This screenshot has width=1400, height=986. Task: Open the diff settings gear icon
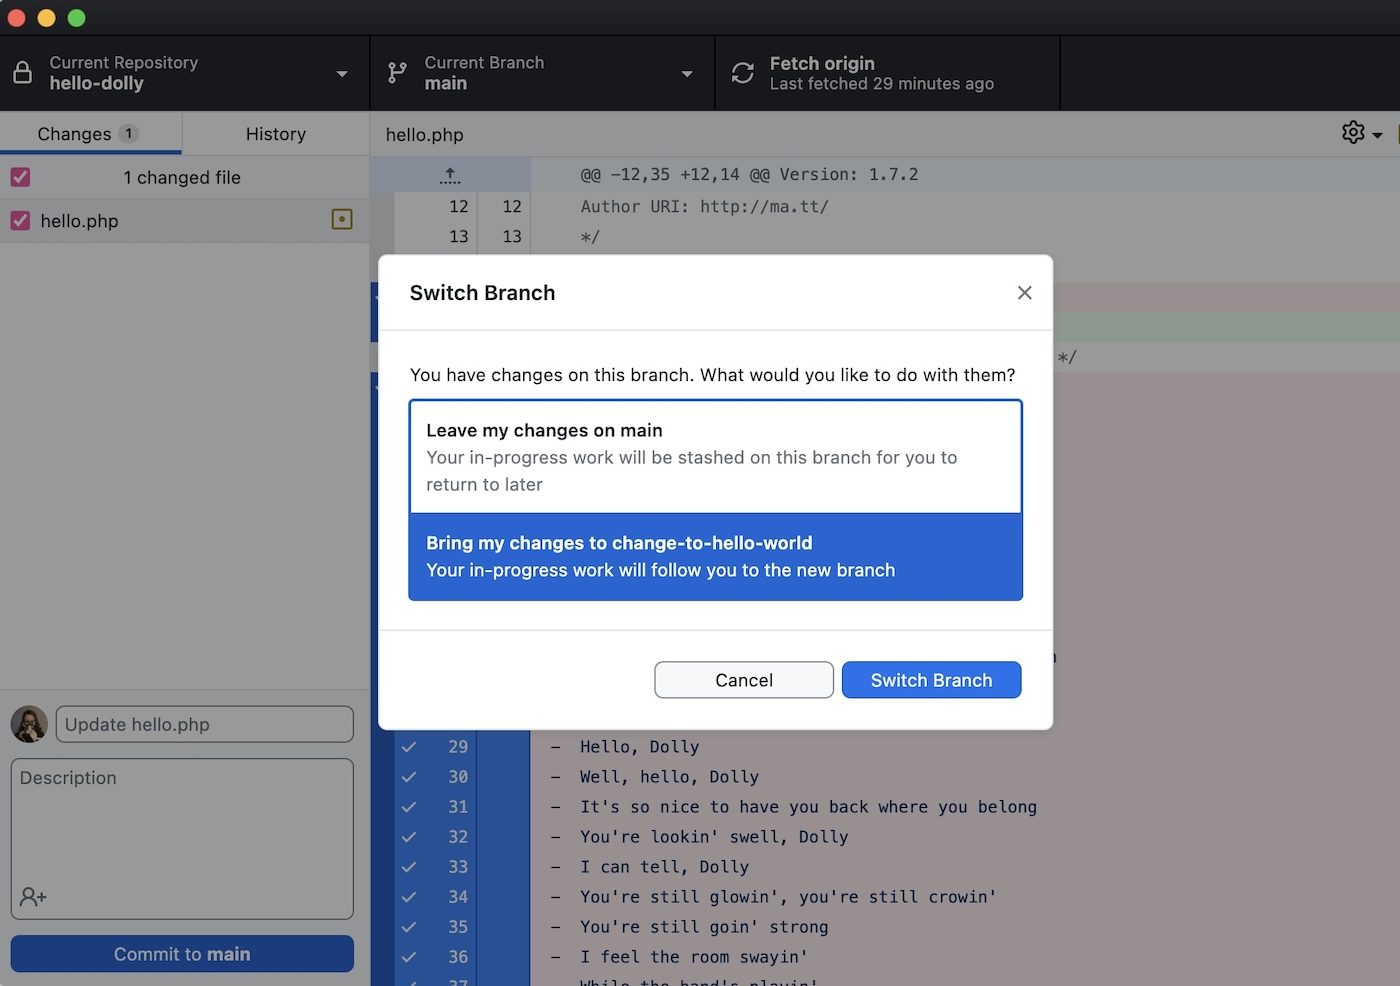click(1352, 132)
